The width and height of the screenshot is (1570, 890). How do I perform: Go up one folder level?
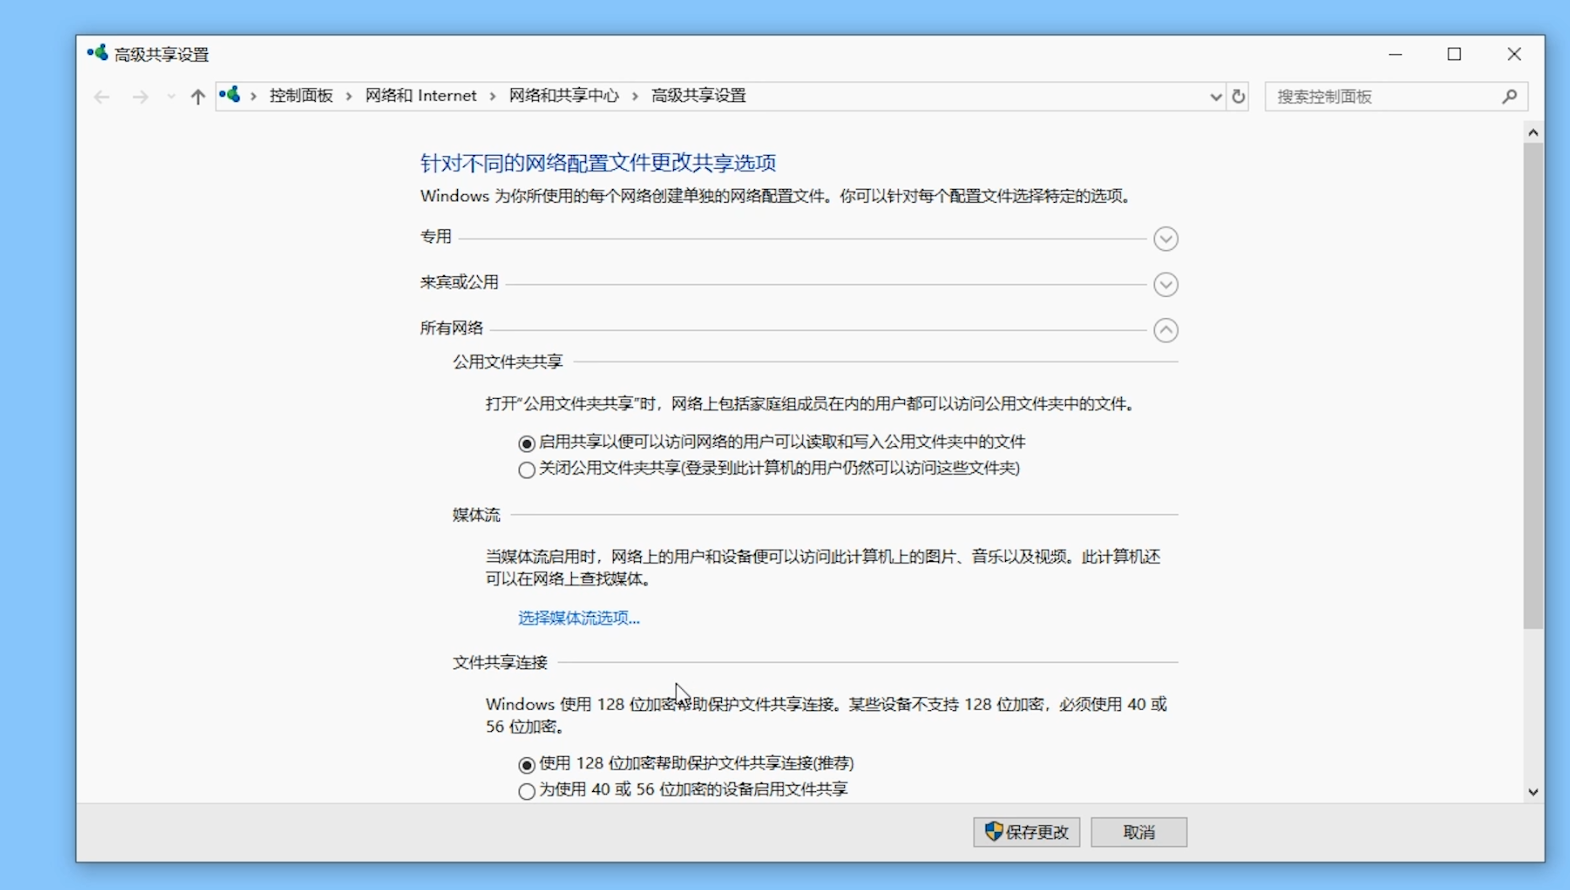(198, 97)
